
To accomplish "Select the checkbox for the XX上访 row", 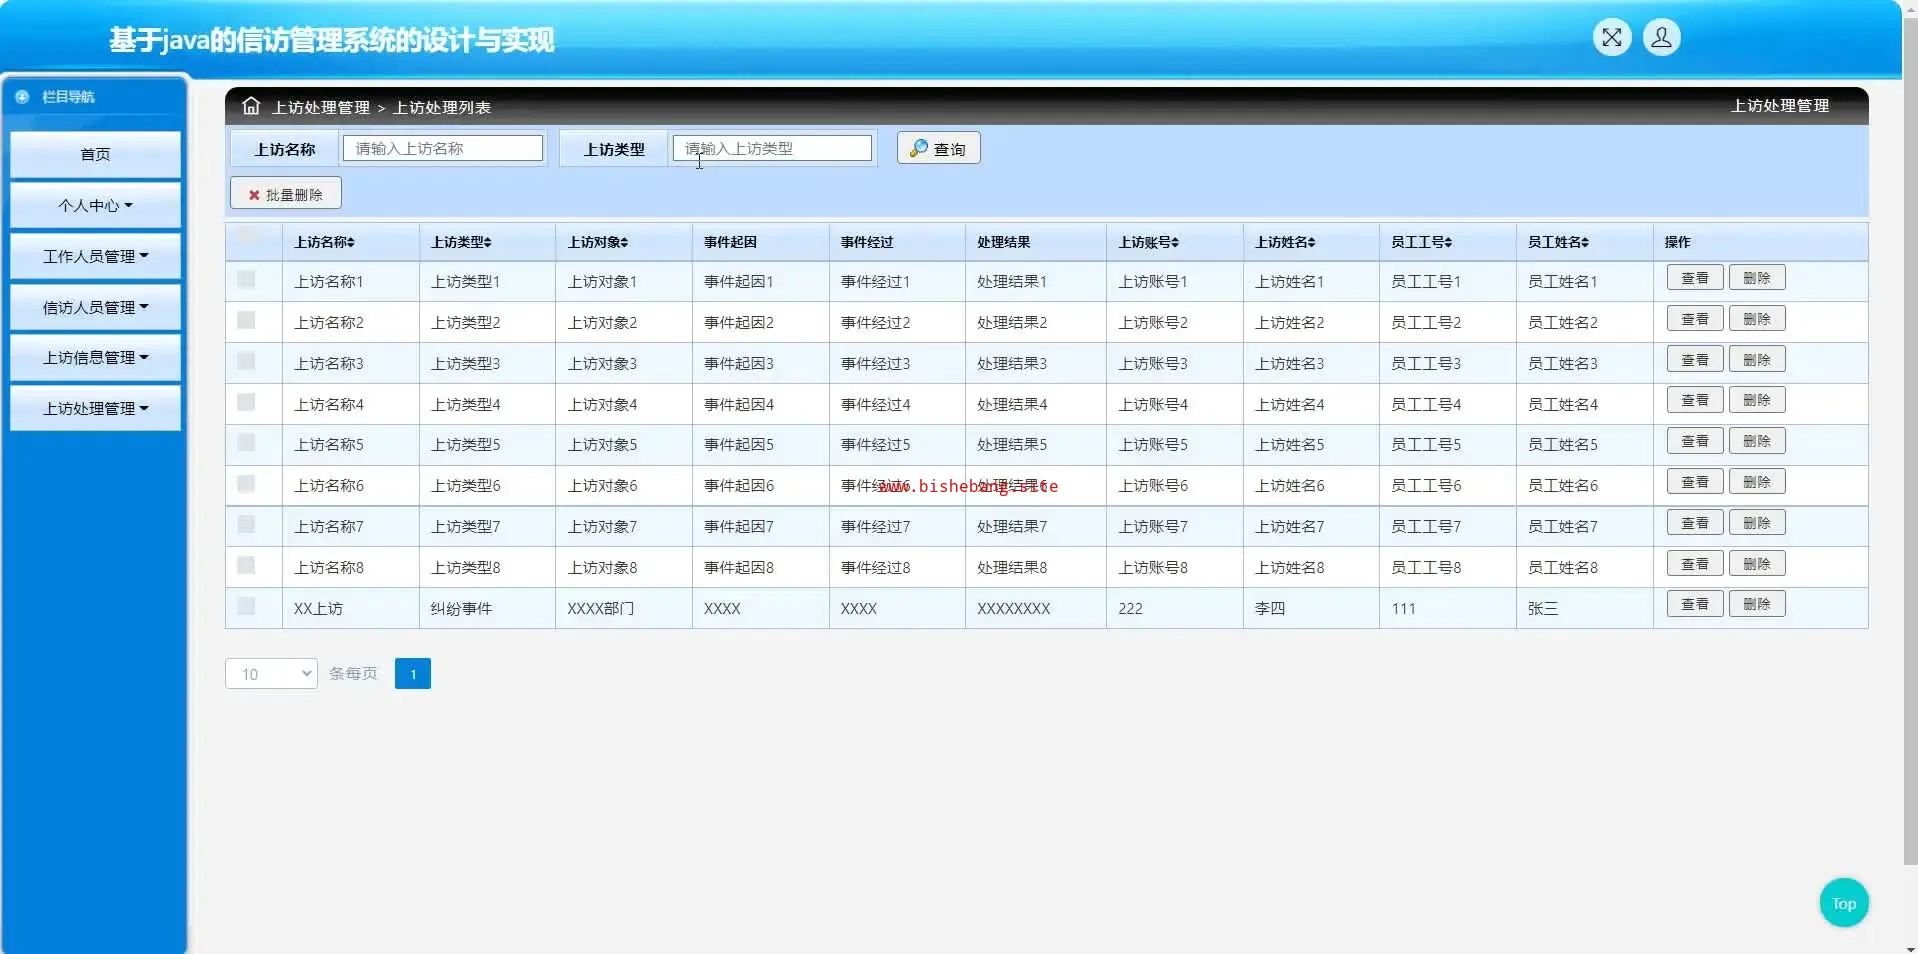I will (x=246, y=606).
